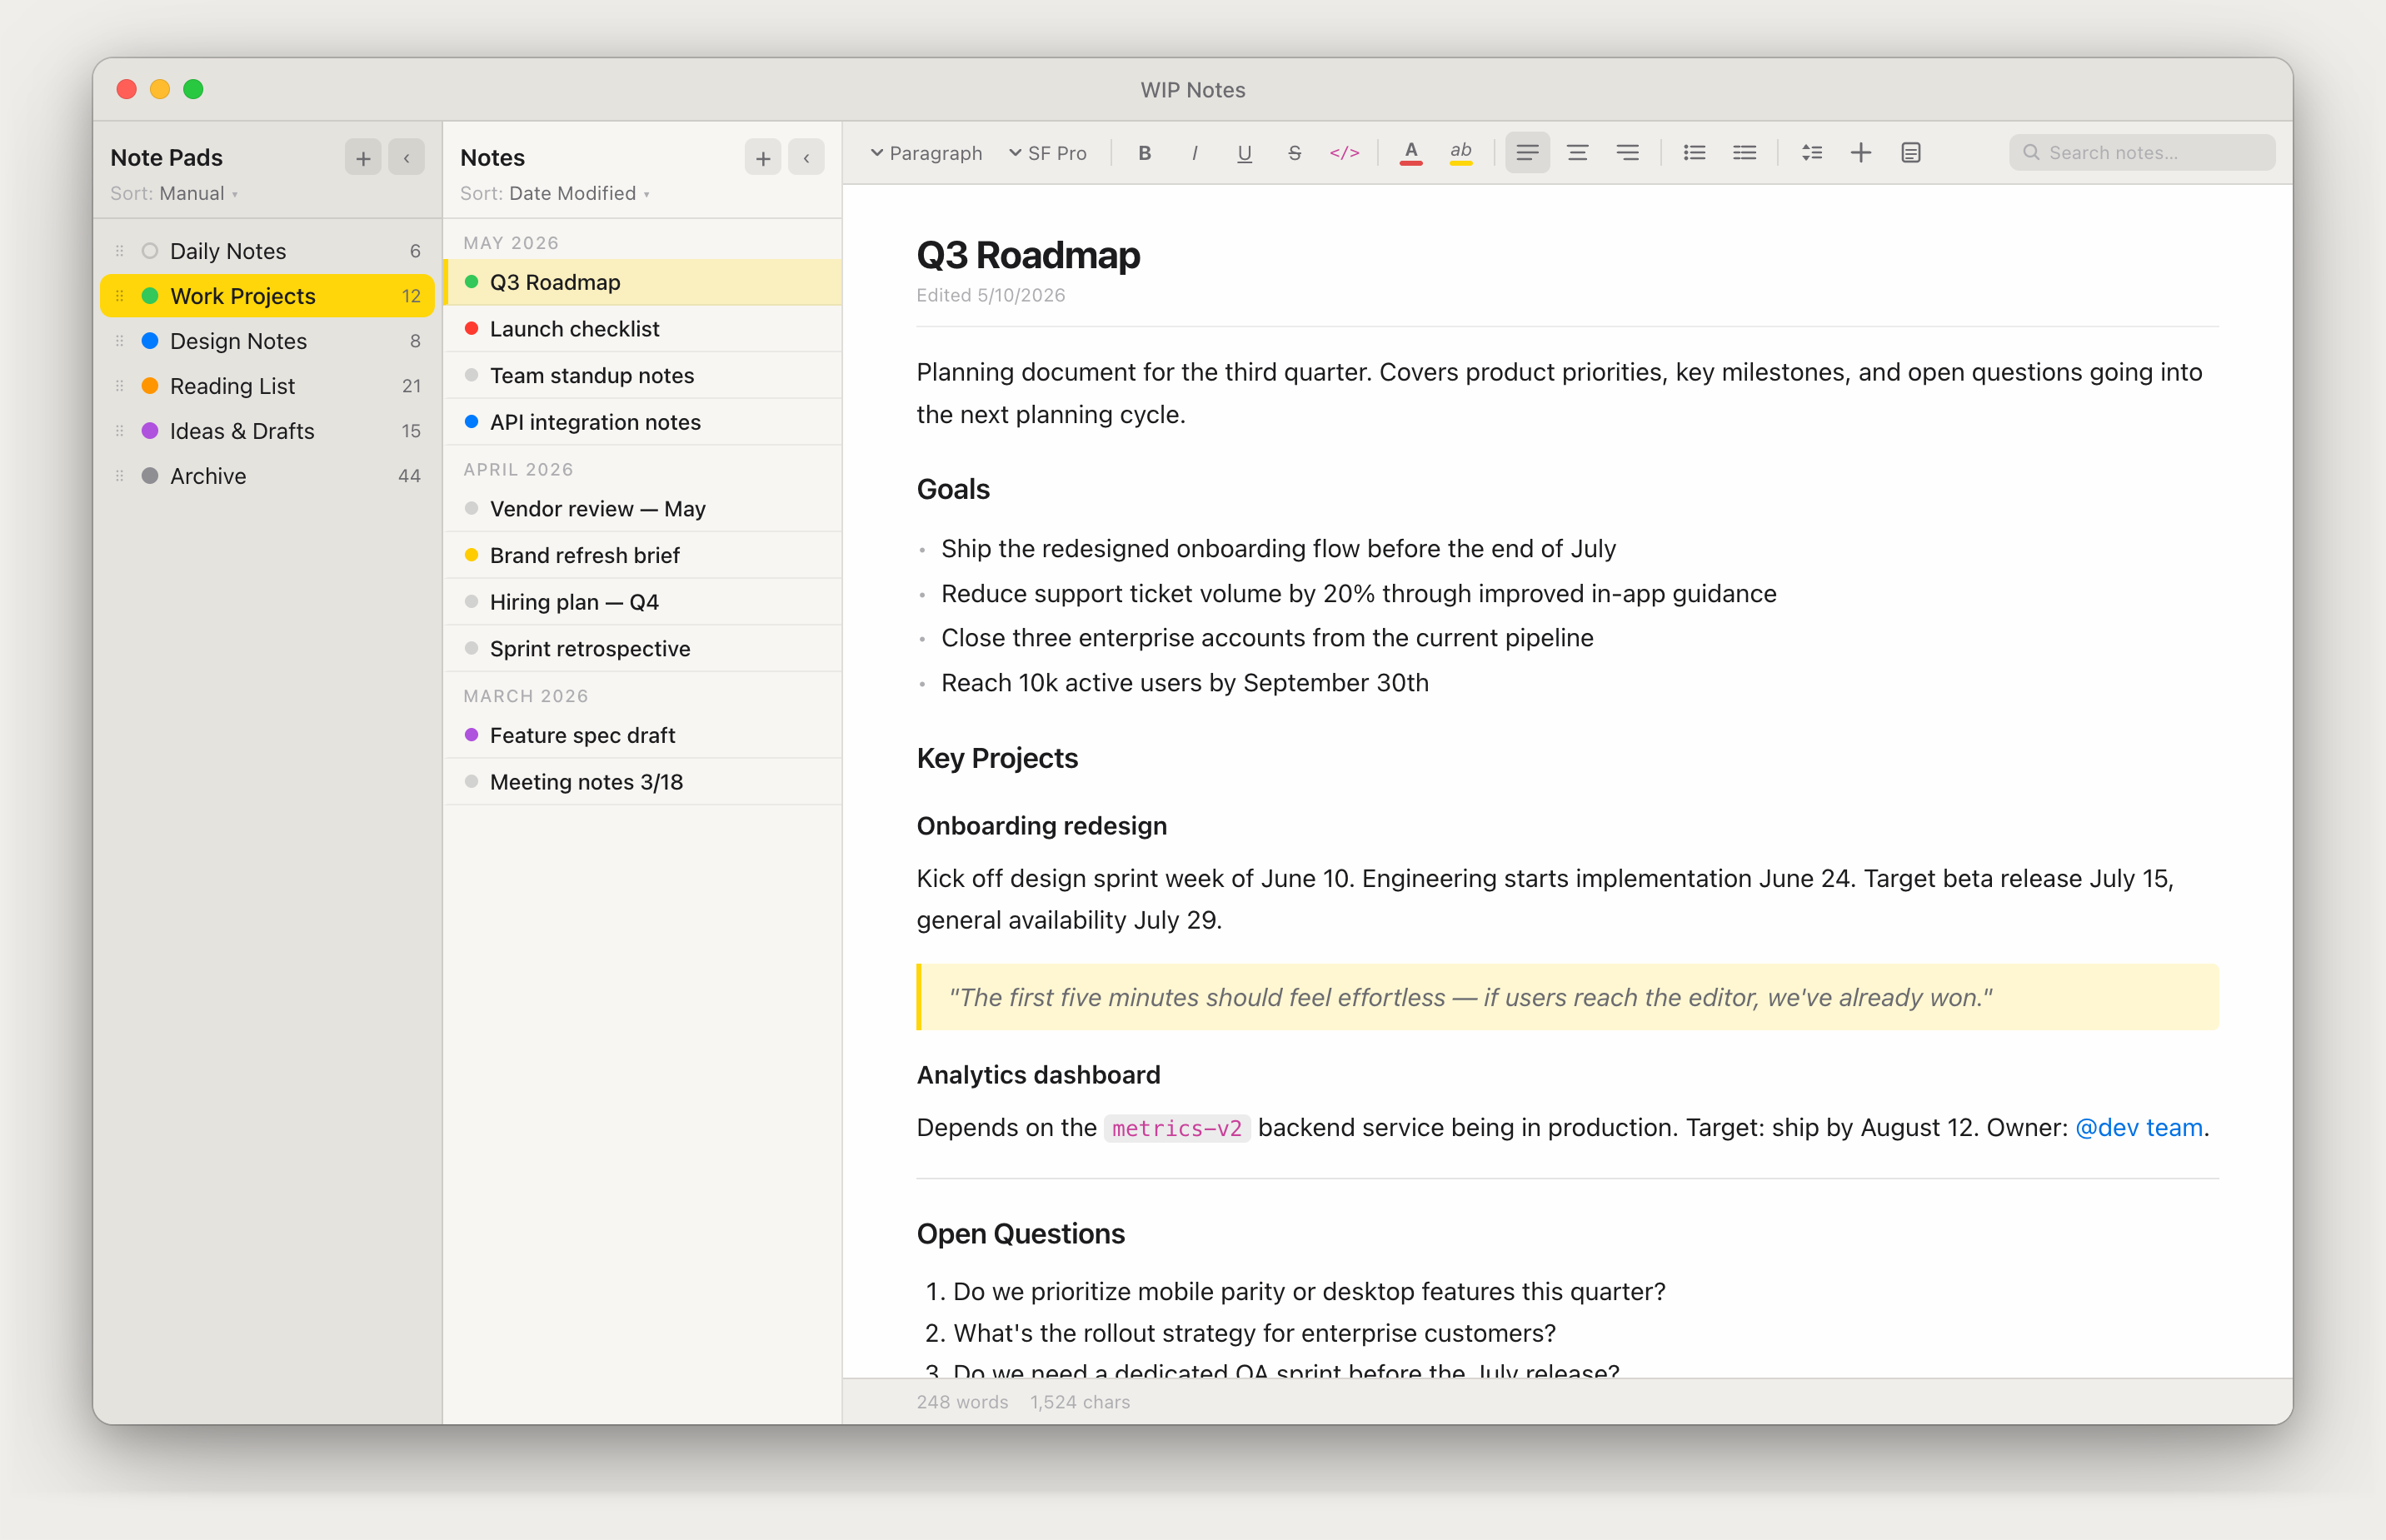
Task: Click the drag handle beside Design Notes
Action: click(119, 341)
